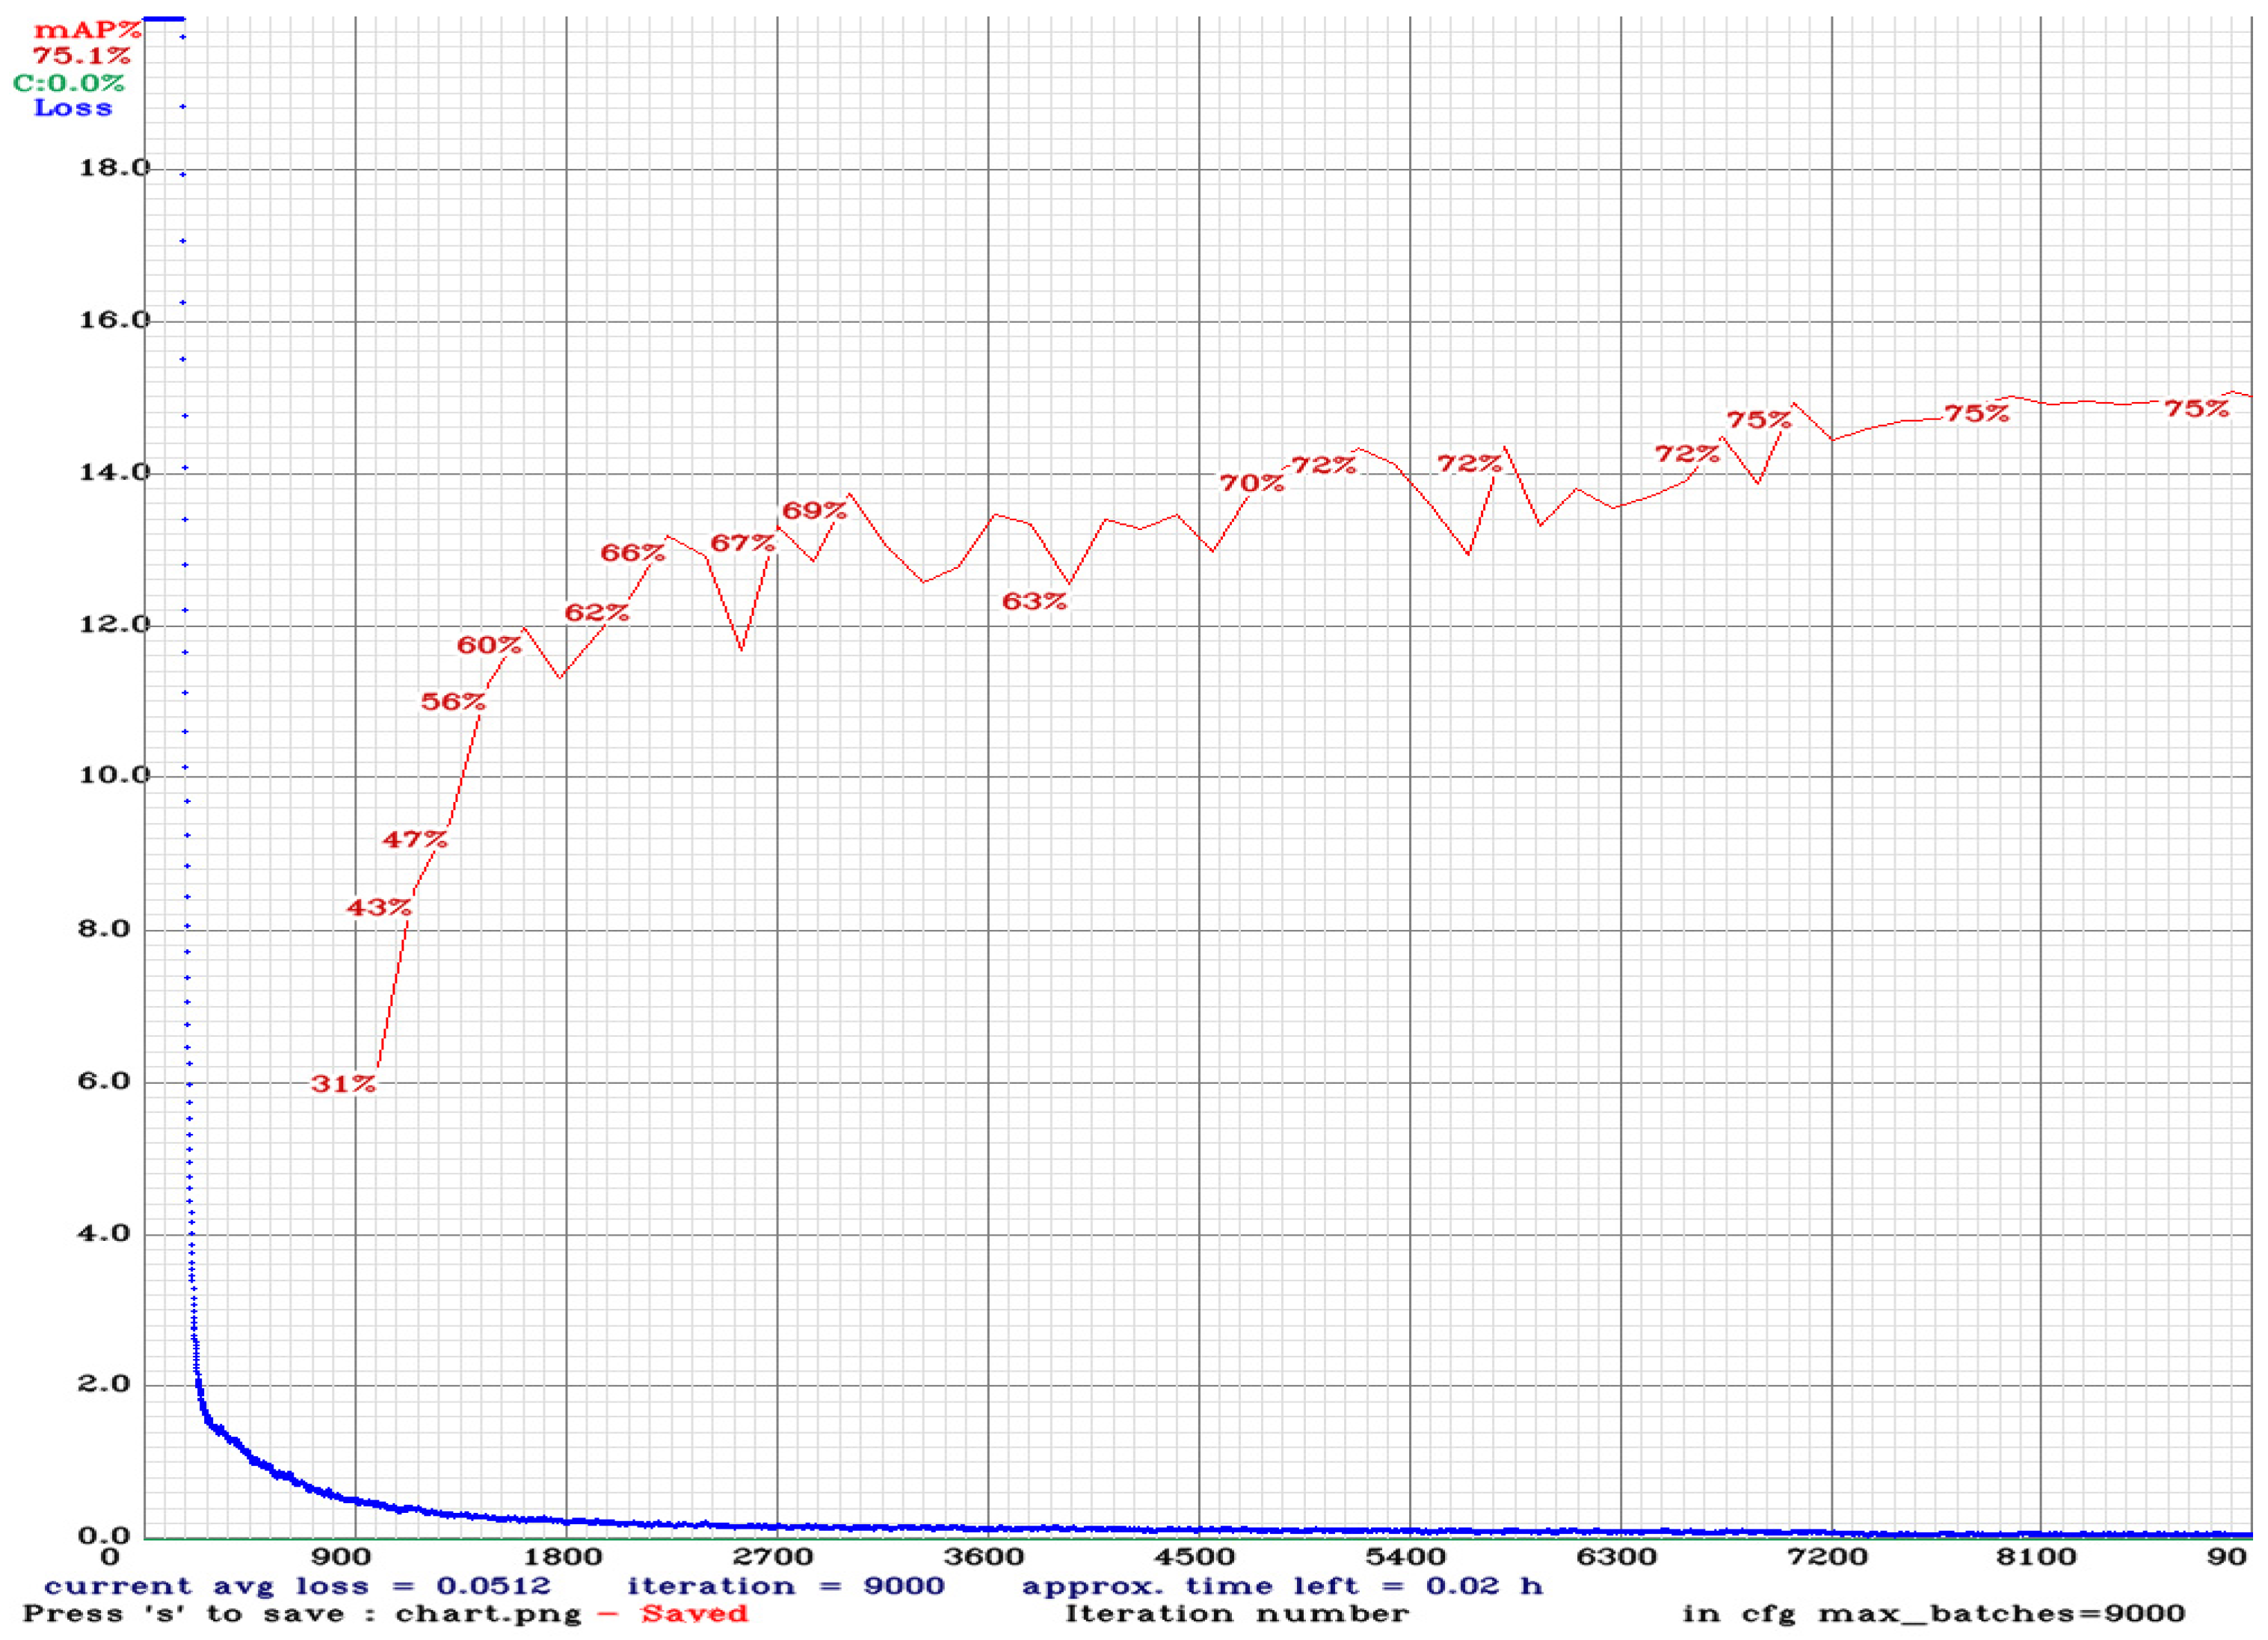Screen dimensions: 2268x1640
Task: Click the 70% mAP data label
Action: point(1251,483)
